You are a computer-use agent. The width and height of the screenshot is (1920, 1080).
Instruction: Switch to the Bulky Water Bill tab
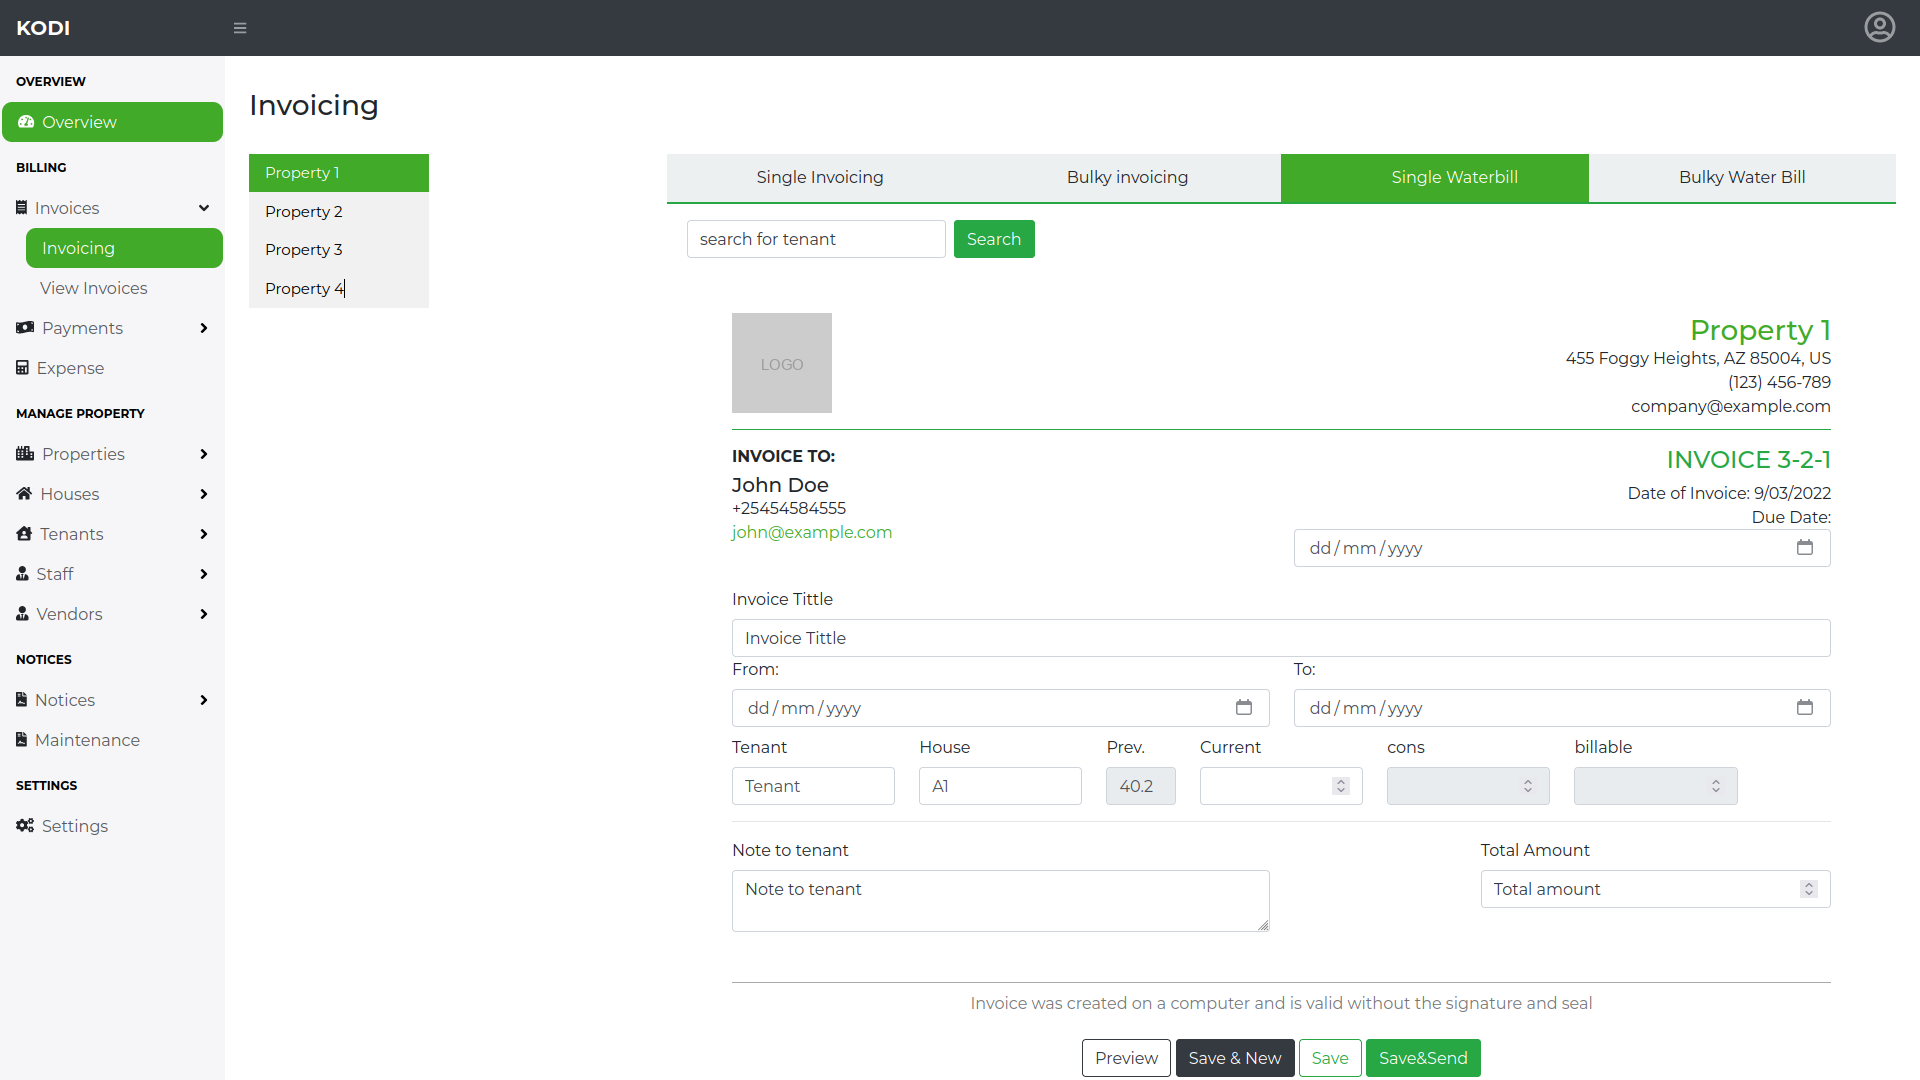(x=1741, y=177)
